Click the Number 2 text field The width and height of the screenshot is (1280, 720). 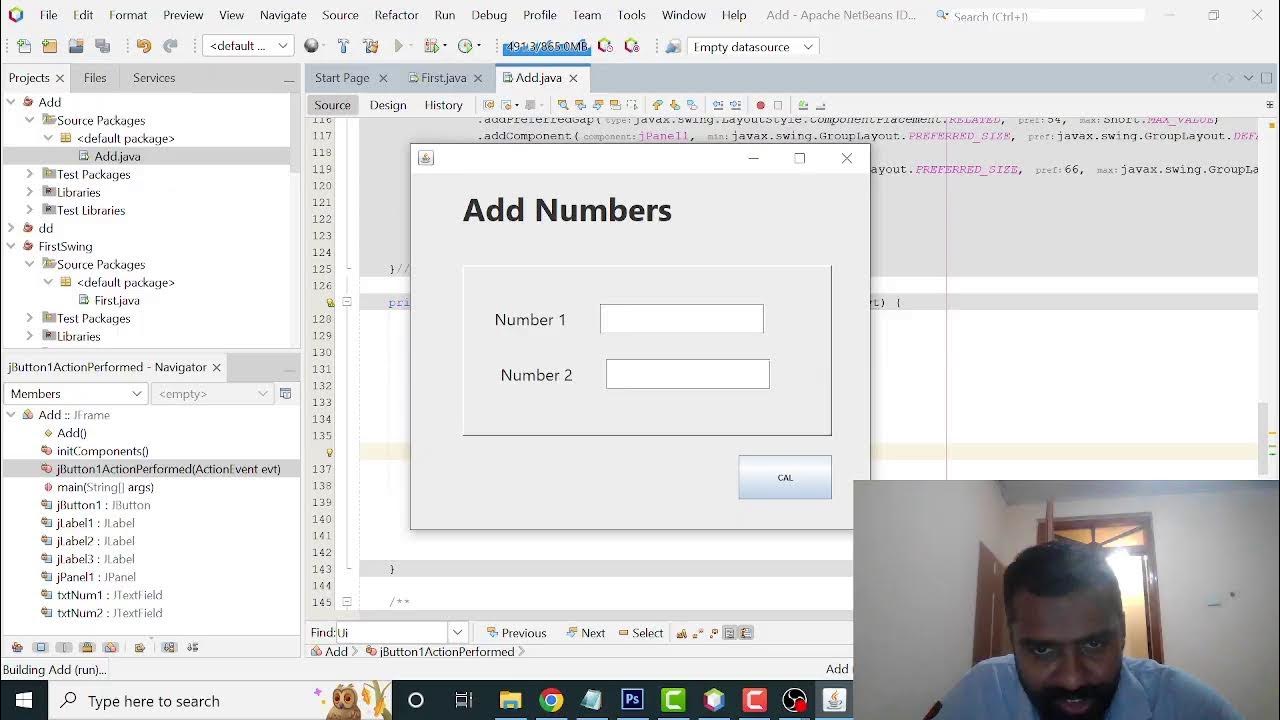pos(687,374)
